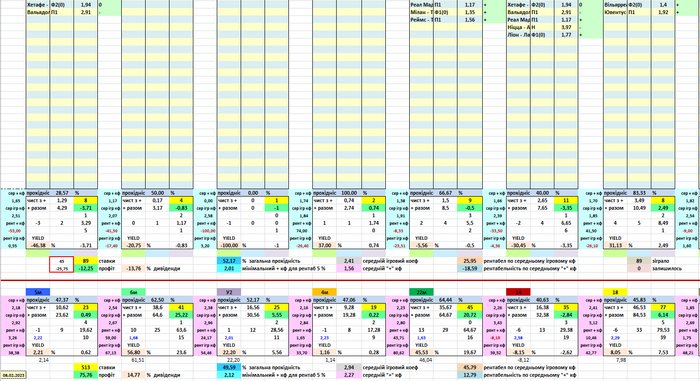Select the green '6м' header cell
This screenshot has width=700, height=381.
click(x=133, y=292)
